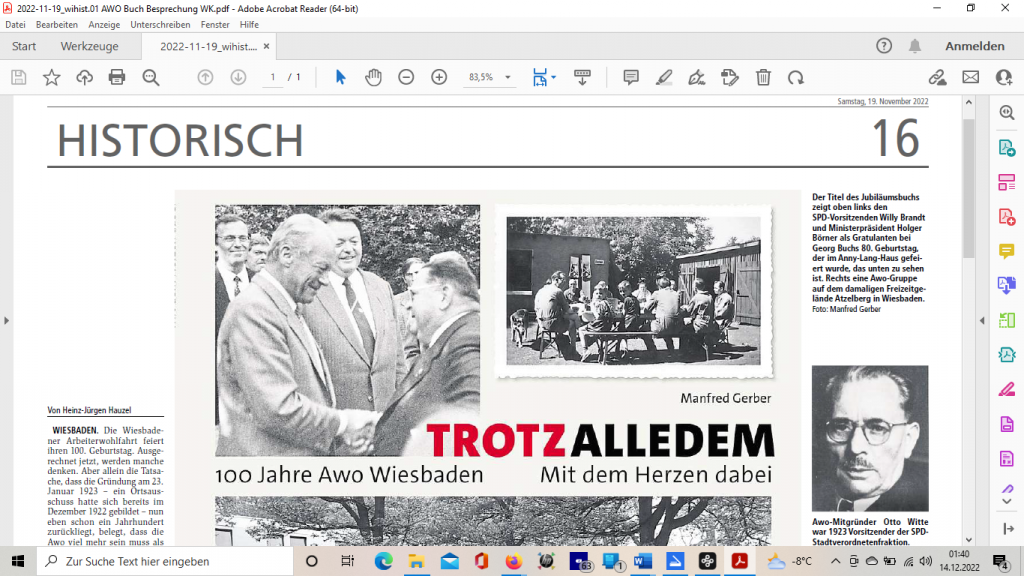
Task: Print the document with printer icon
Action: click(x=117, y=77)
